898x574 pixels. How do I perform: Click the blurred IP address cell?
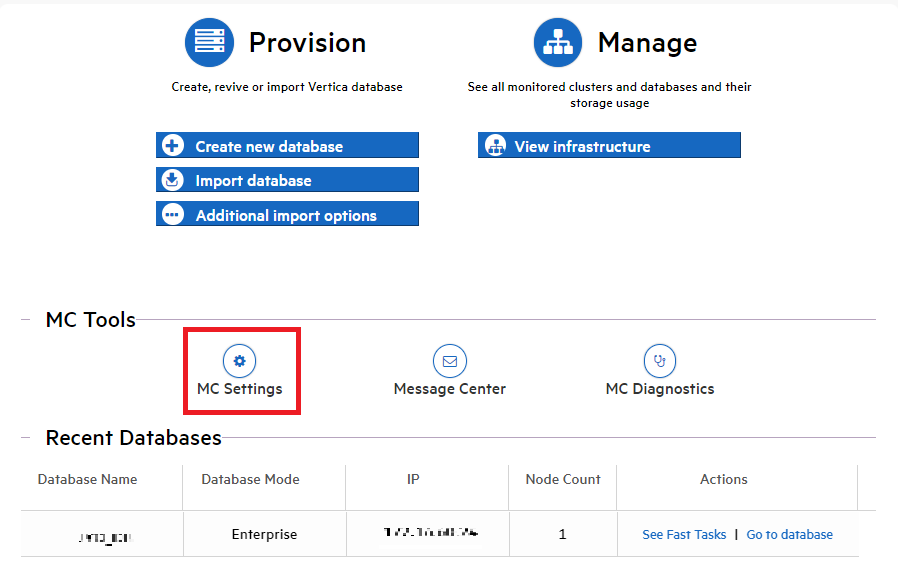click(431, 533)
